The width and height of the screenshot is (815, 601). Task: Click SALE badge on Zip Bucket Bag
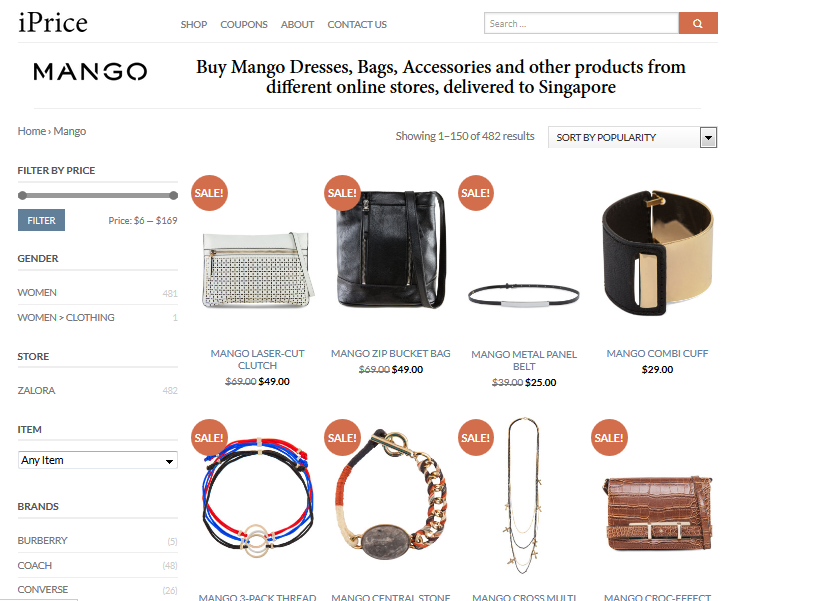point(342,193)
